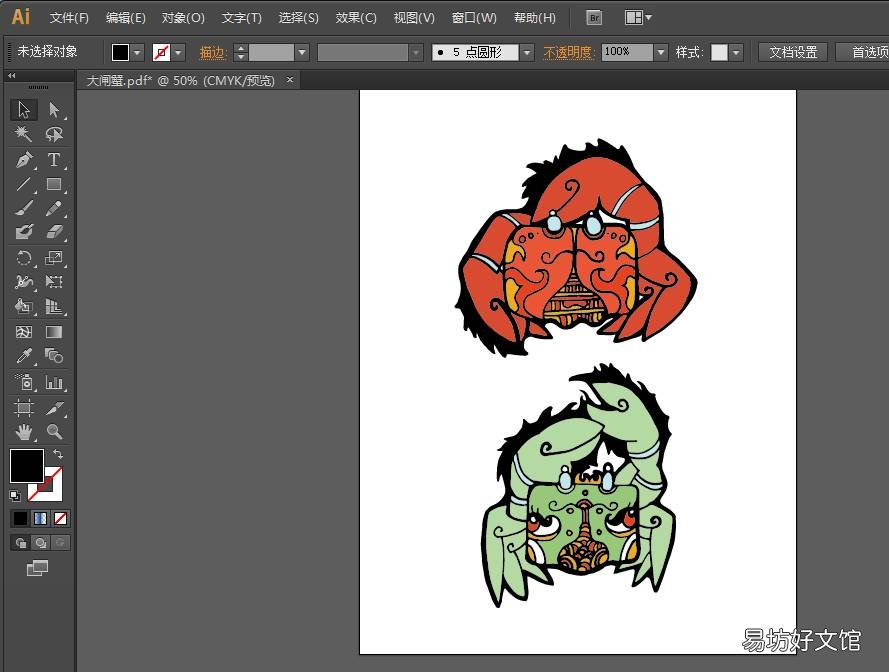Open the 窗口(W) menu
889x672 pixels.
[x=474, y=18]
